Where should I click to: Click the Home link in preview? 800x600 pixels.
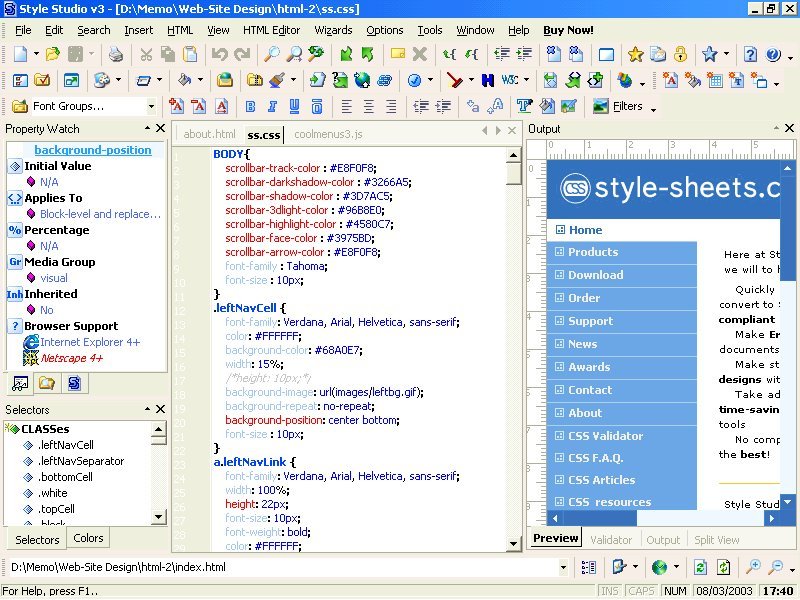[x=585, y=230]
